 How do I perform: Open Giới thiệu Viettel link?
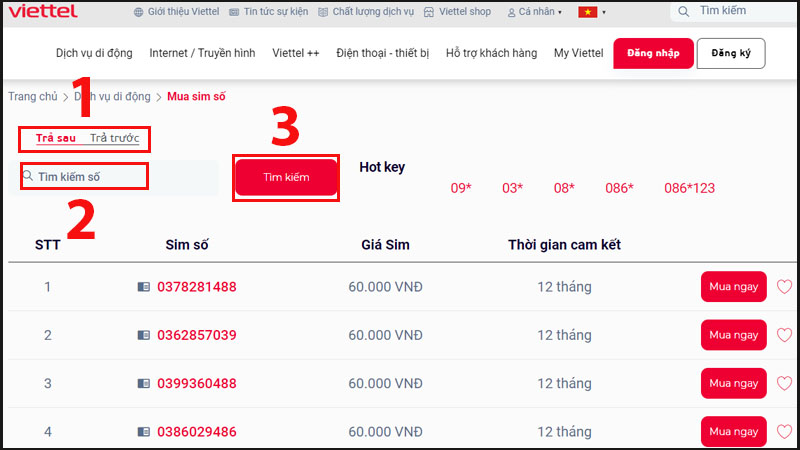(x=183, y=12)
